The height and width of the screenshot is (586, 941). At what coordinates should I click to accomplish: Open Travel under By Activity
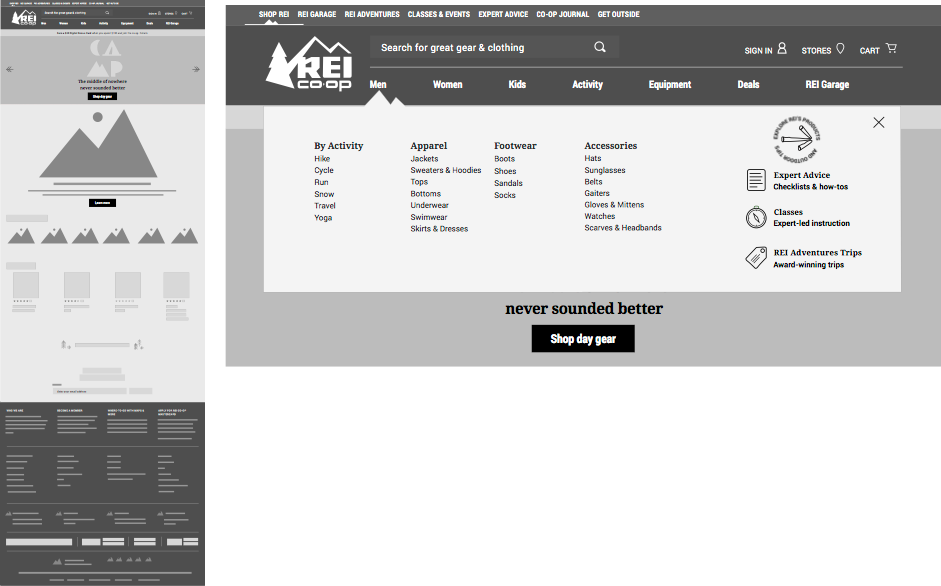click(325, 206)
